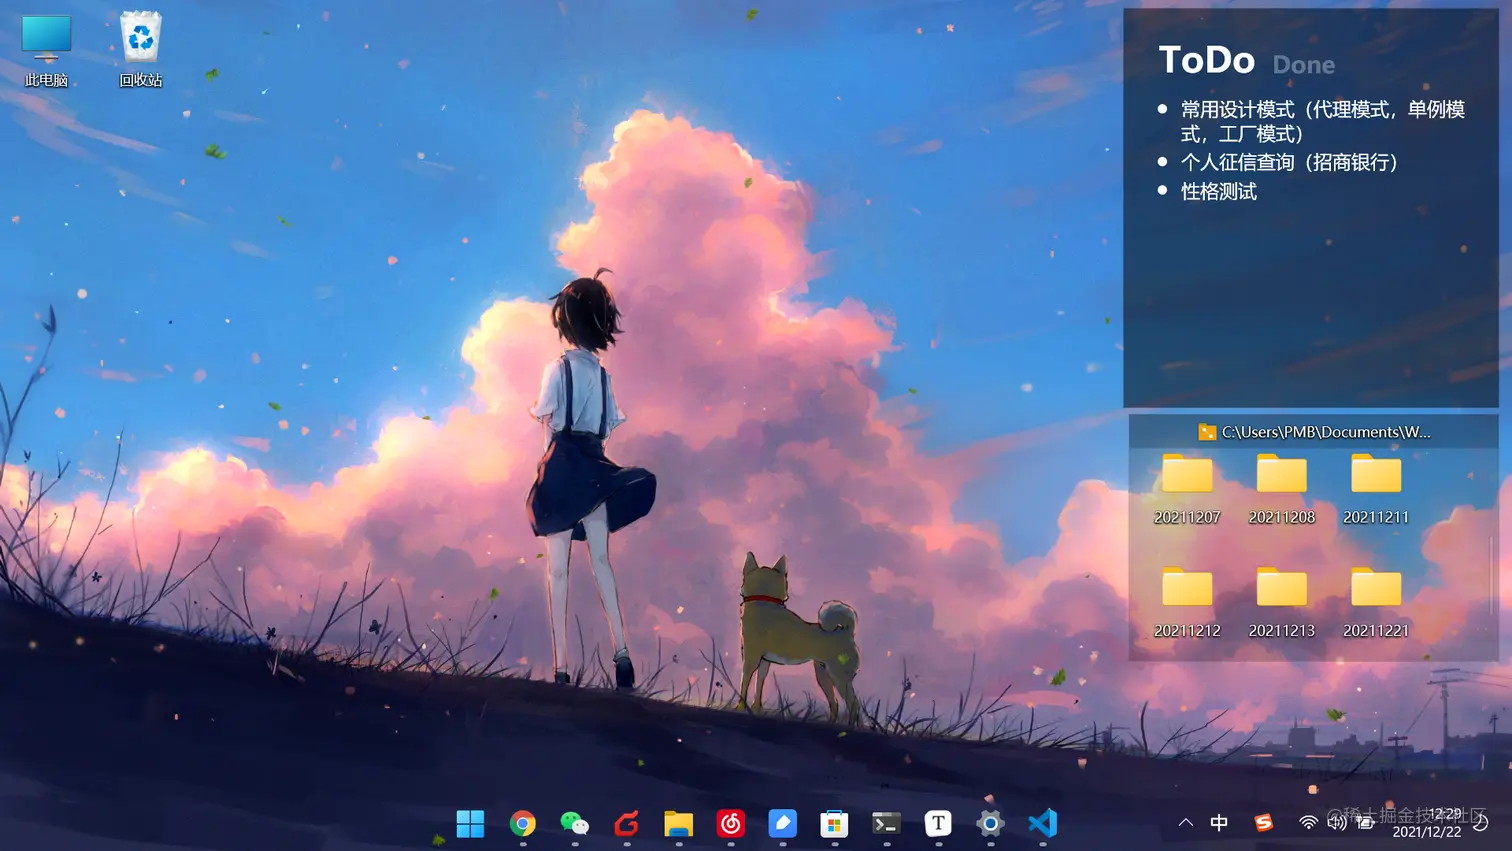Open File Explorer from the taskbar
1512x851 pixels.
pos(678,824)
